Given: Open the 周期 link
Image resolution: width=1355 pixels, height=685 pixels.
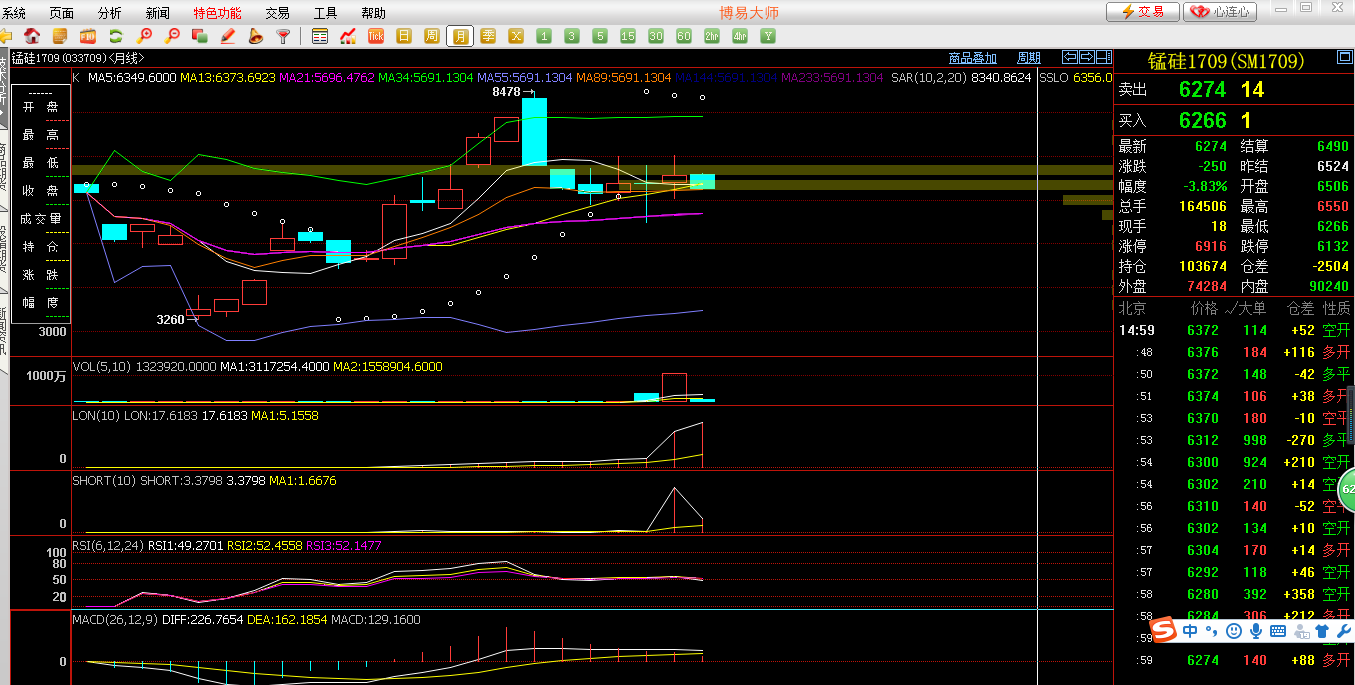Looking at the screenshot, I should (1029, 58).
